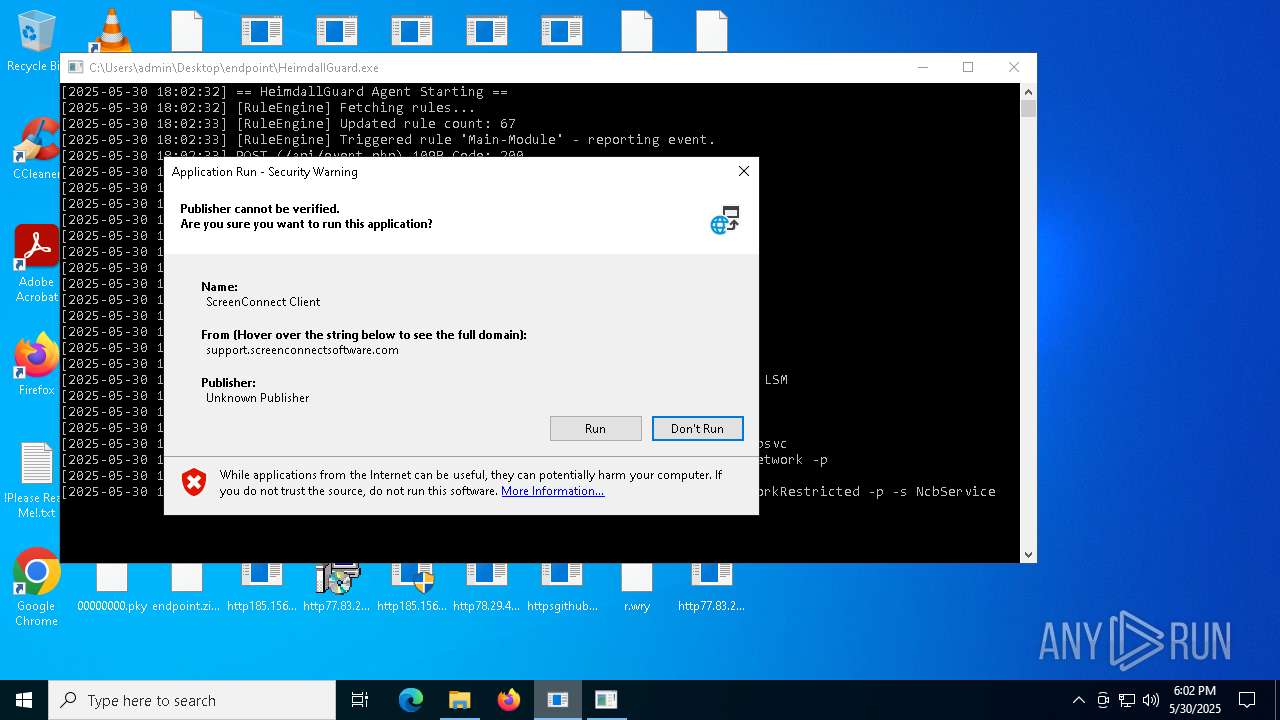
Task: Open the VLC media player cone shortcut
Action: tap(112, 30)
